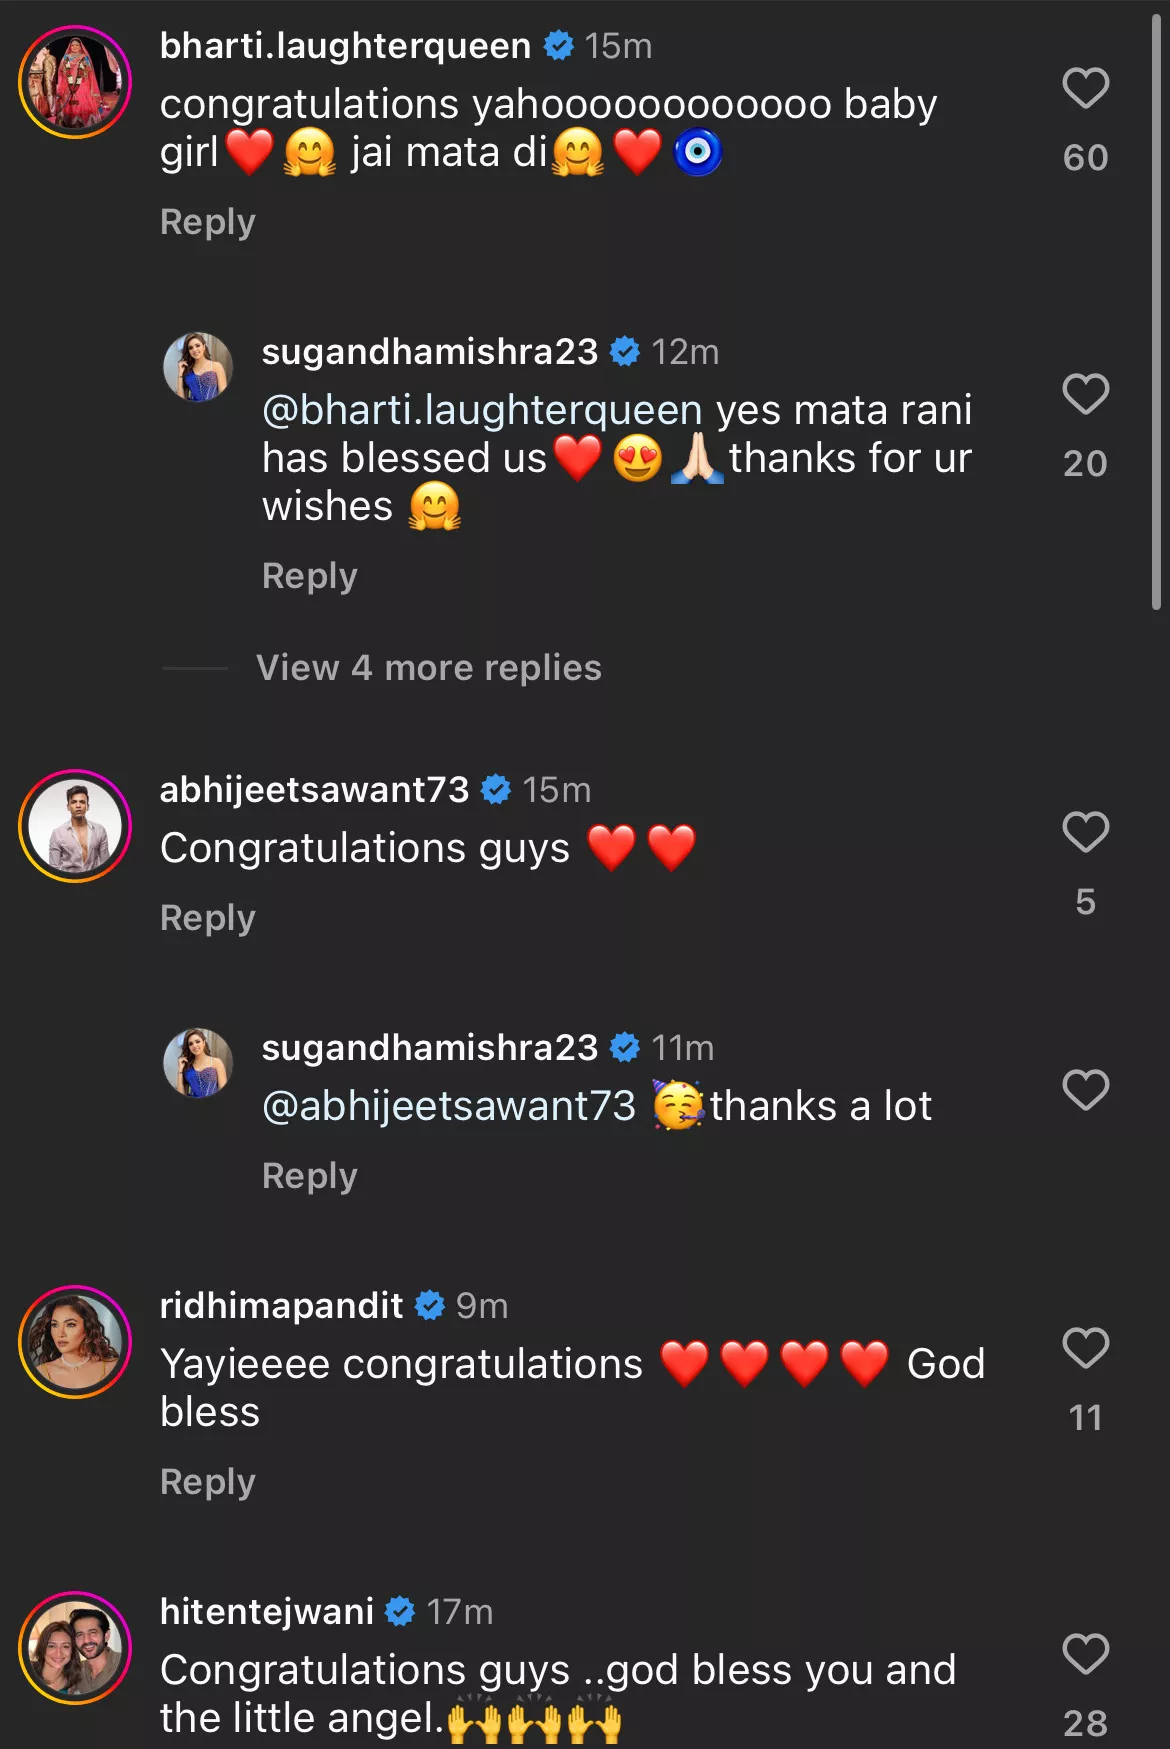This screenshot has height=1749, width=1170.
Task: Tap heart on sugandhamishra23's thanks a lot reply
Action: pos(1085,1090)
